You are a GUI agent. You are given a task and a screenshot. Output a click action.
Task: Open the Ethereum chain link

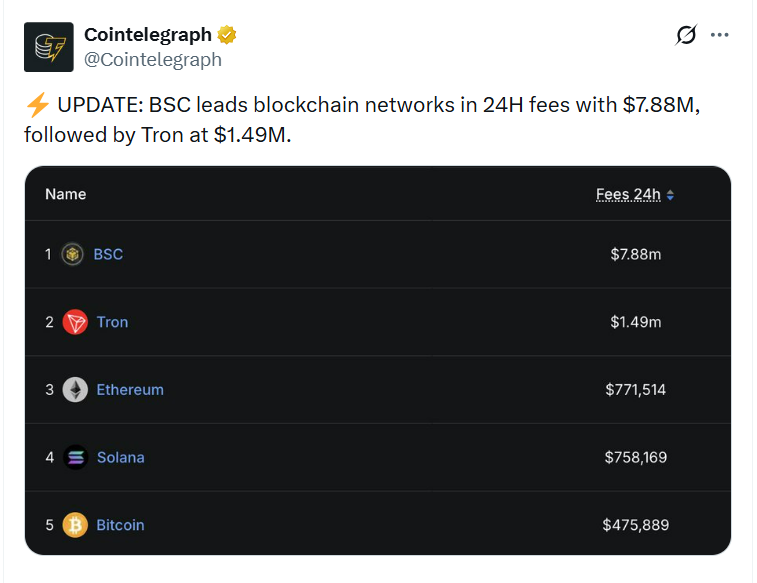pos(130,390)
